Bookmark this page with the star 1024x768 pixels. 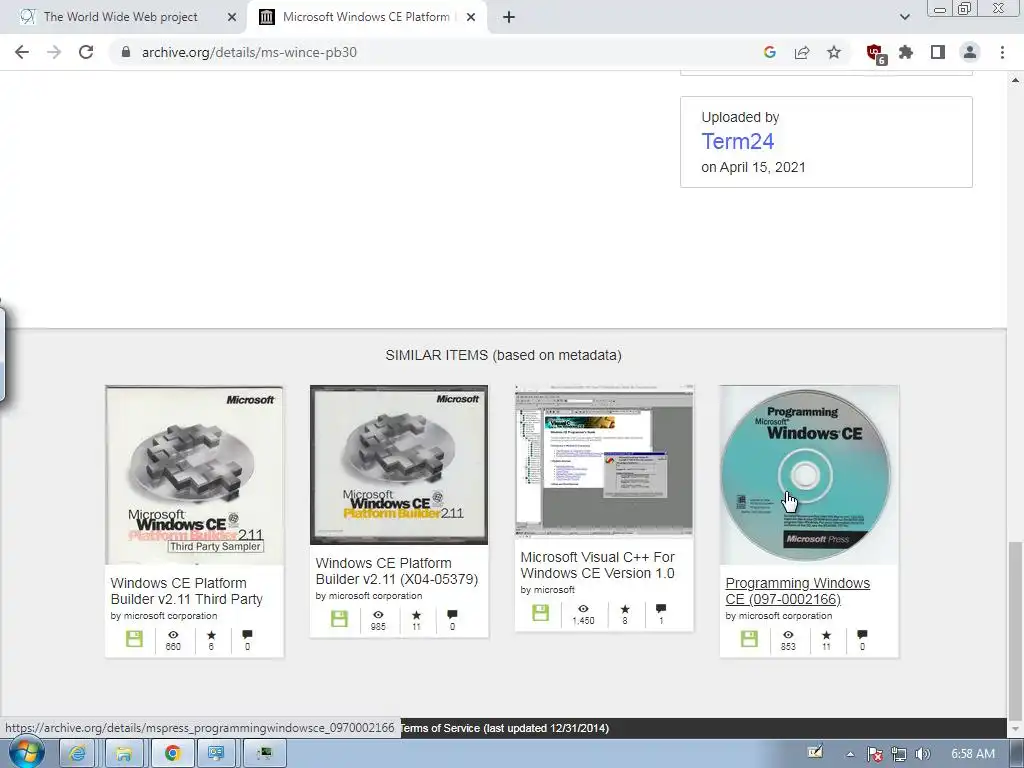pos(834,52)
